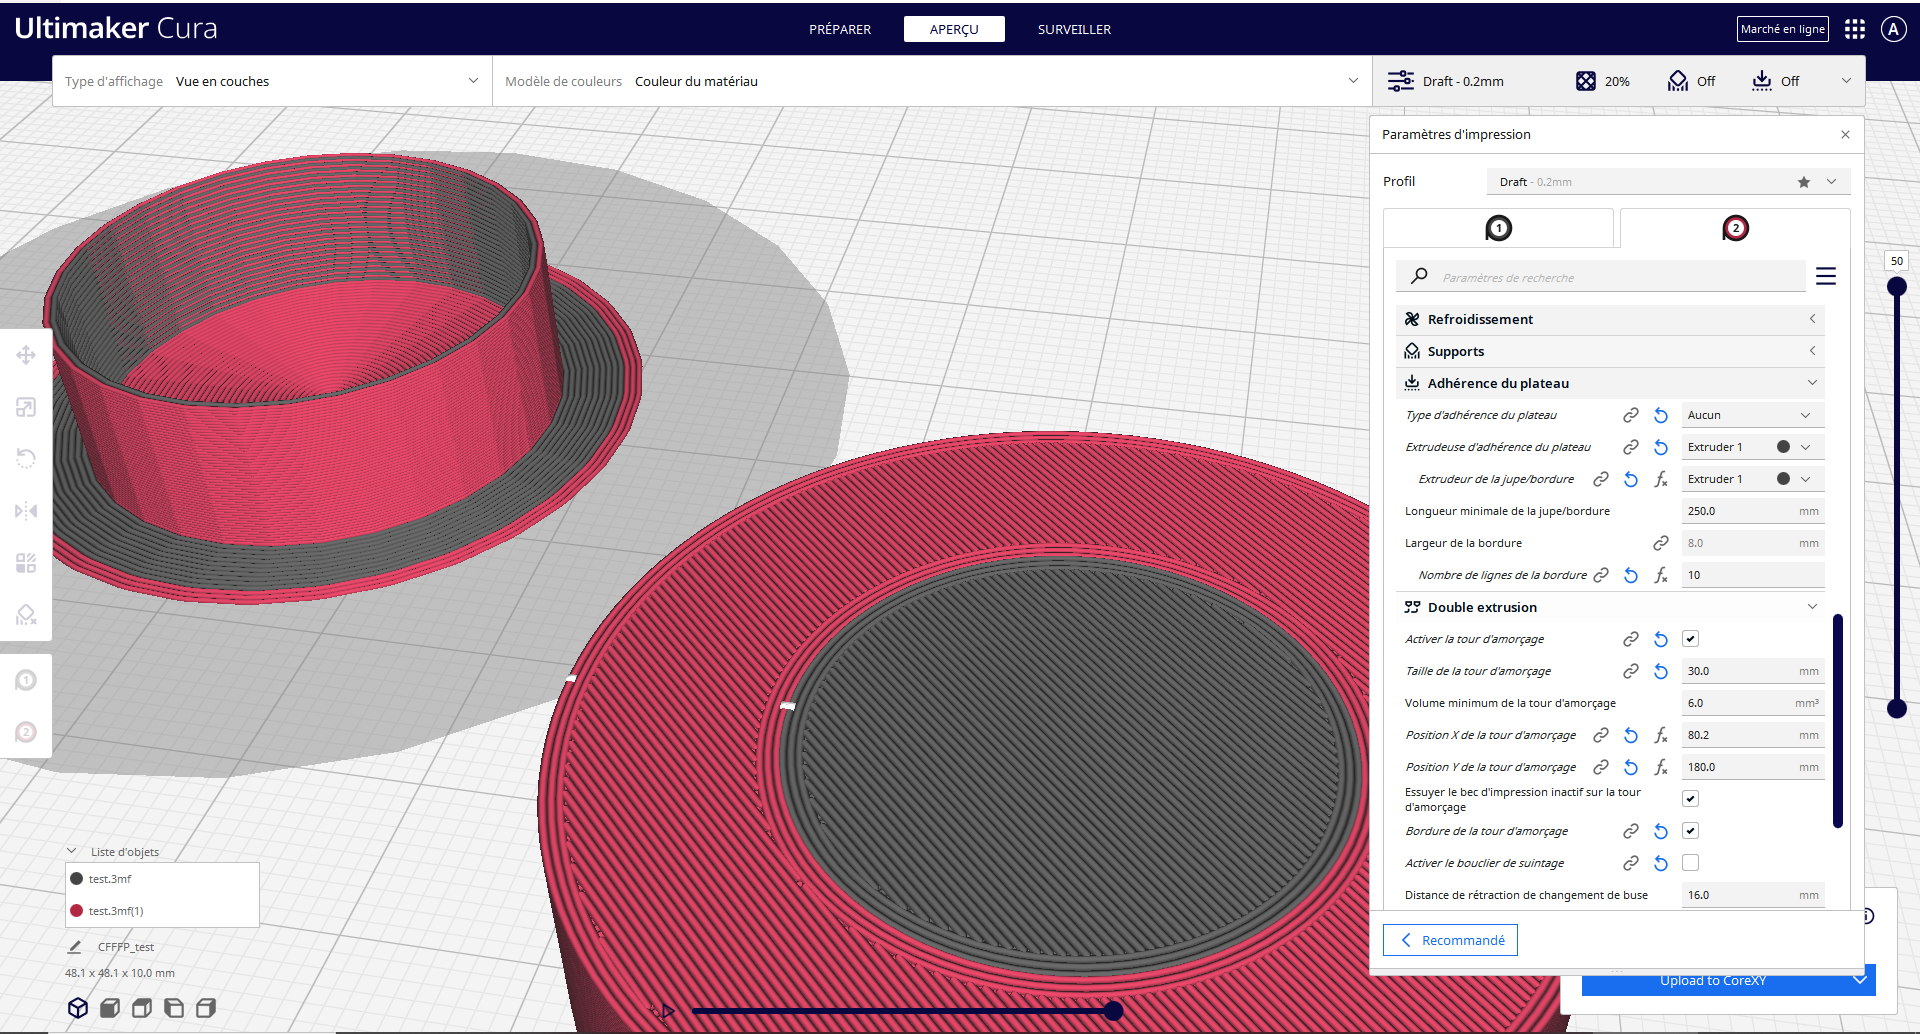This screenshot has width=1920, height=1034.
Task: Click fx icon for Position X de la tour
Action: tap(1661, 735)
